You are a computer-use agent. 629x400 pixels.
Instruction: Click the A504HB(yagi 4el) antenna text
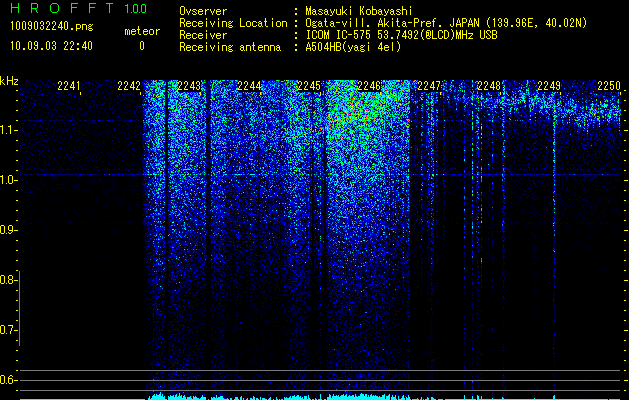[x=353, y=47]
